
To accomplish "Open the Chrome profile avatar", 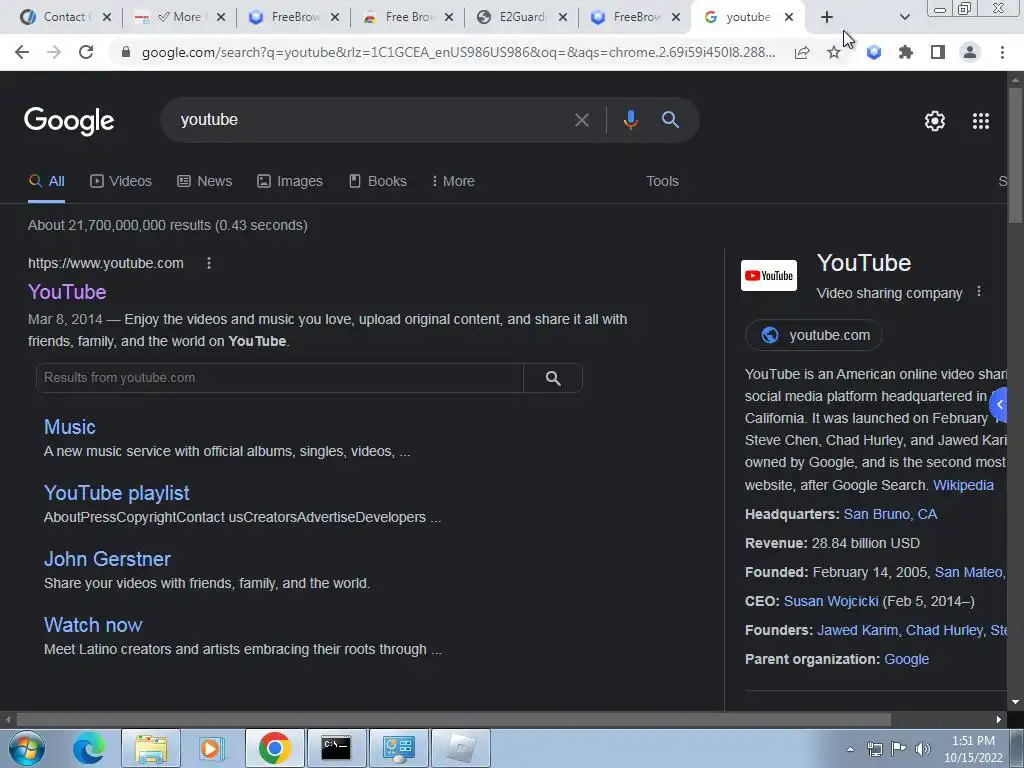I will coord(970,52).
